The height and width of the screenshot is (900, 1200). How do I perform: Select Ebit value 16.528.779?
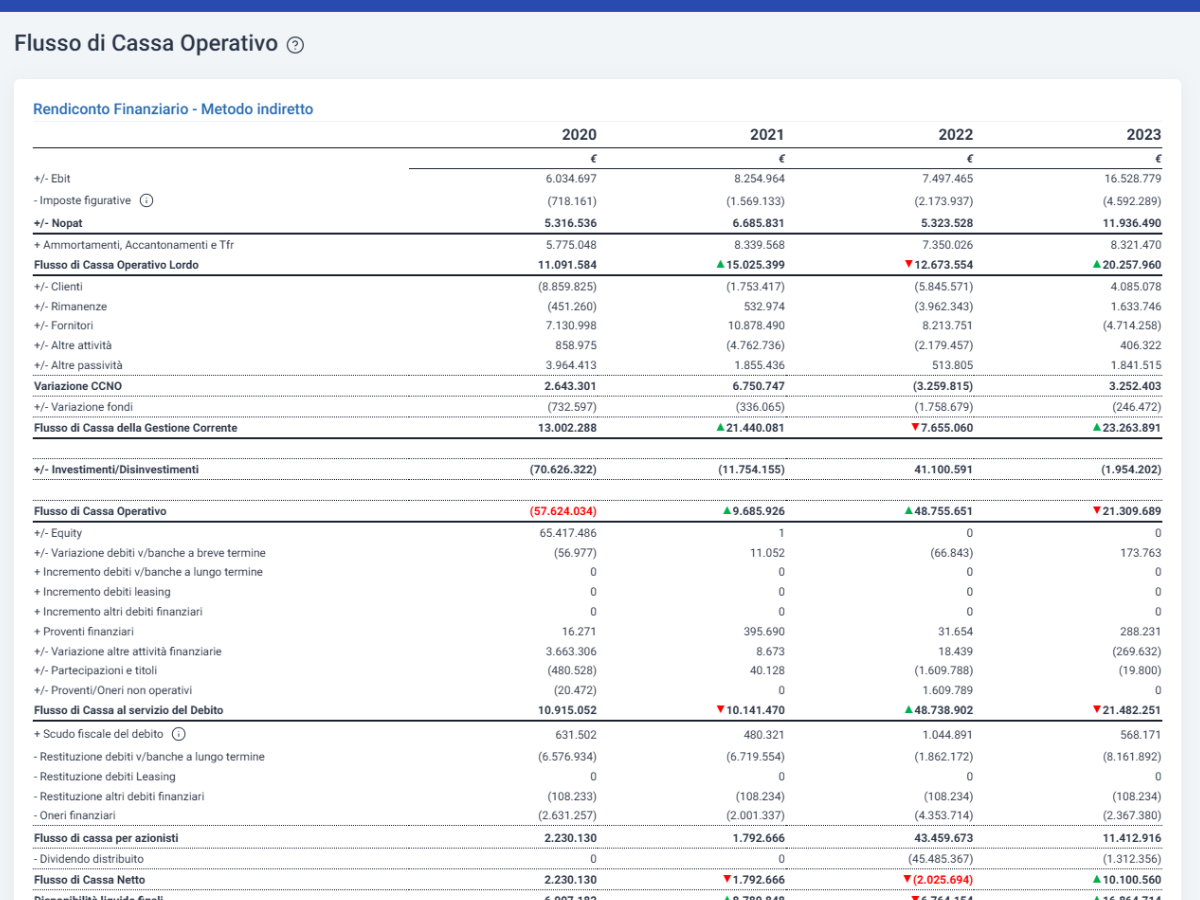tap(1131, 179)
